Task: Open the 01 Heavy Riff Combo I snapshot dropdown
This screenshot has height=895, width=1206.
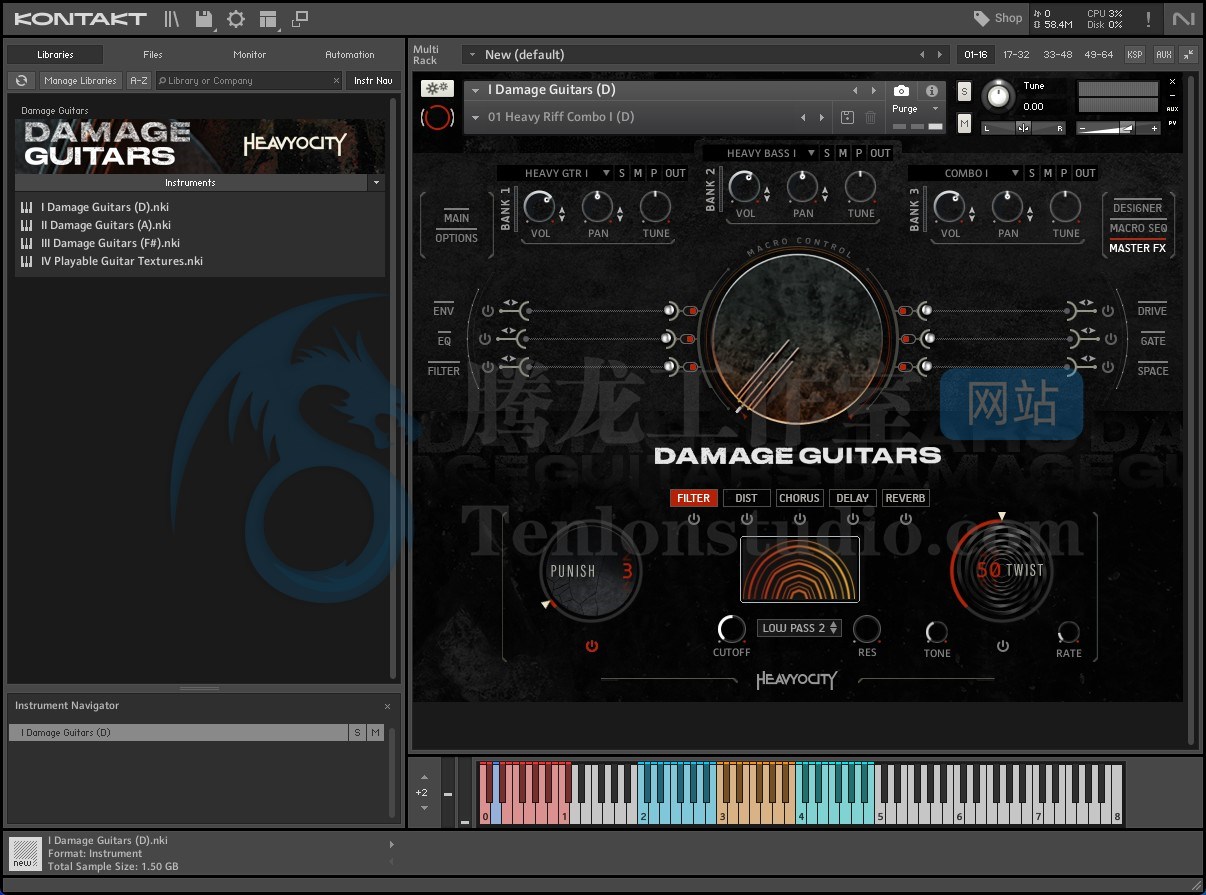Action: click(x=477, y=117)
